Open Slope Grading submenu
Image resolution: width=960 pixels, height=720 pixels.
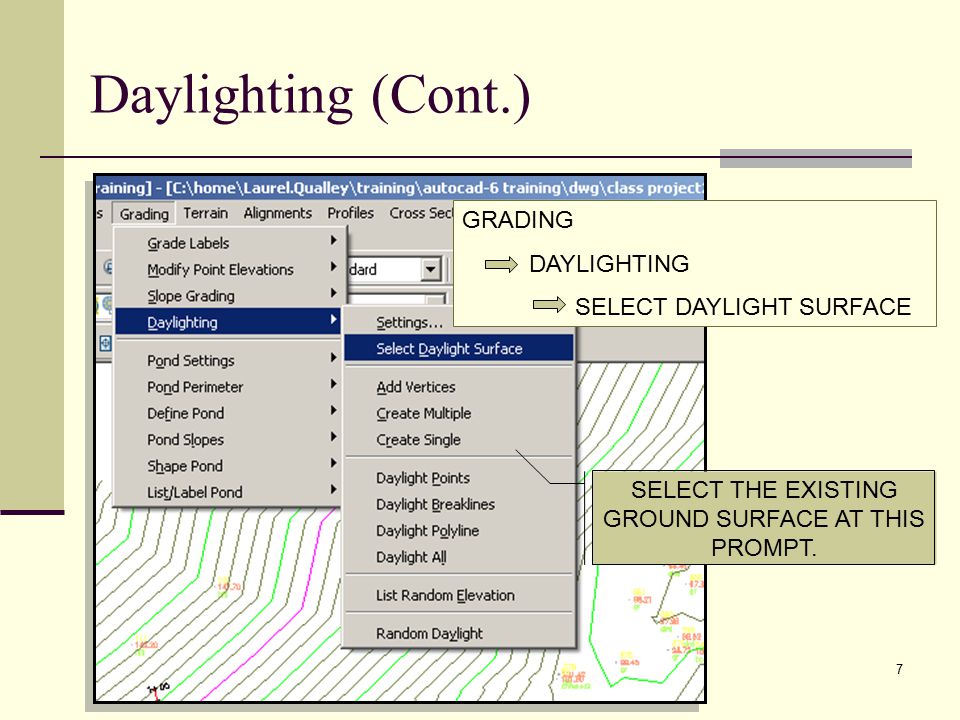228,296
